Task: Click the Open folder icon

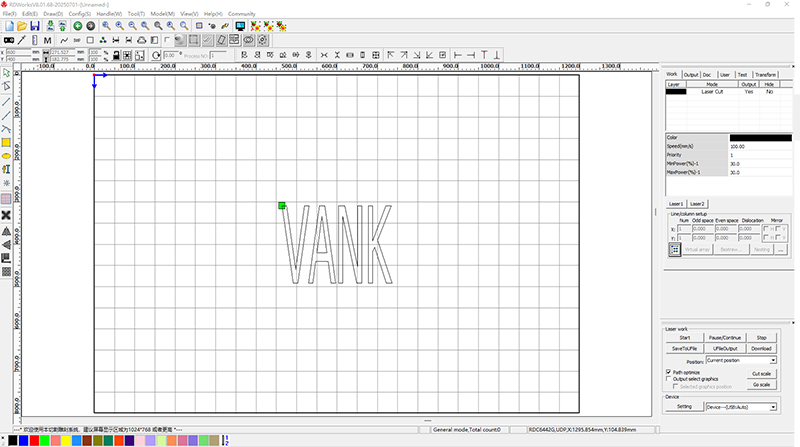Action: (21, 25)
